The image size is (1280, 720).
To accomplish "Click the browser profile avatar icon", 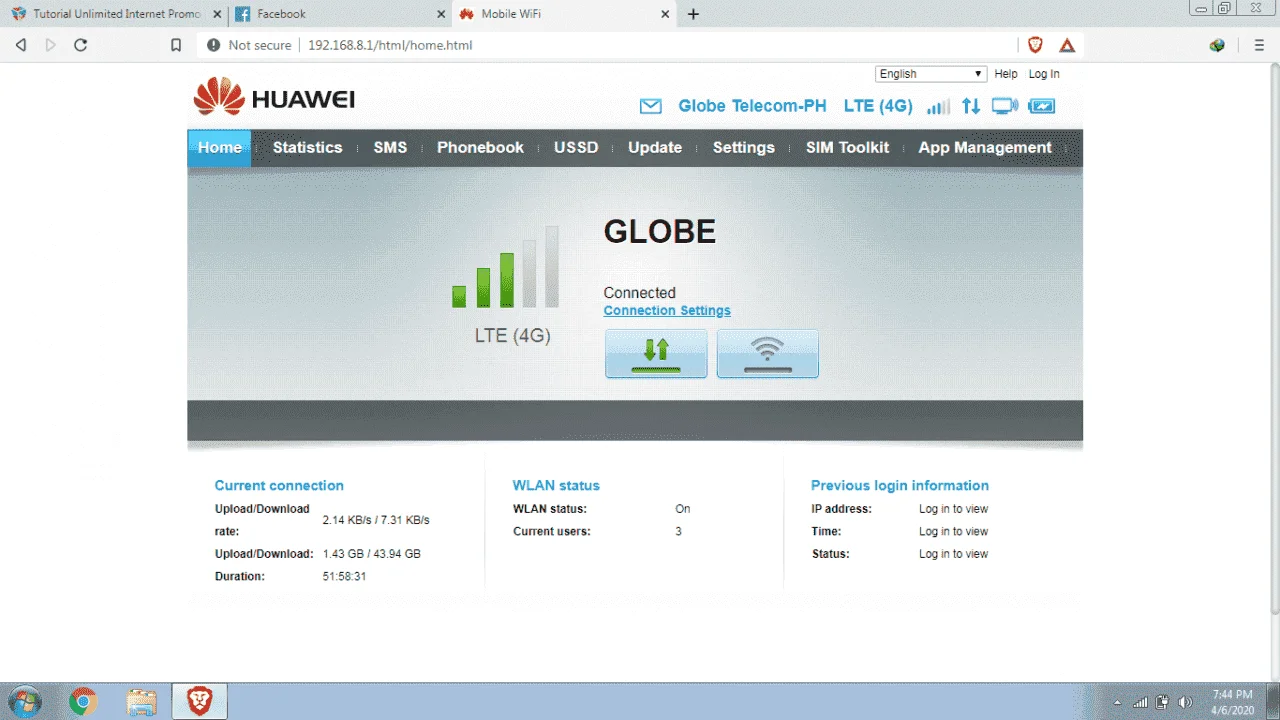I will 1217,45.
